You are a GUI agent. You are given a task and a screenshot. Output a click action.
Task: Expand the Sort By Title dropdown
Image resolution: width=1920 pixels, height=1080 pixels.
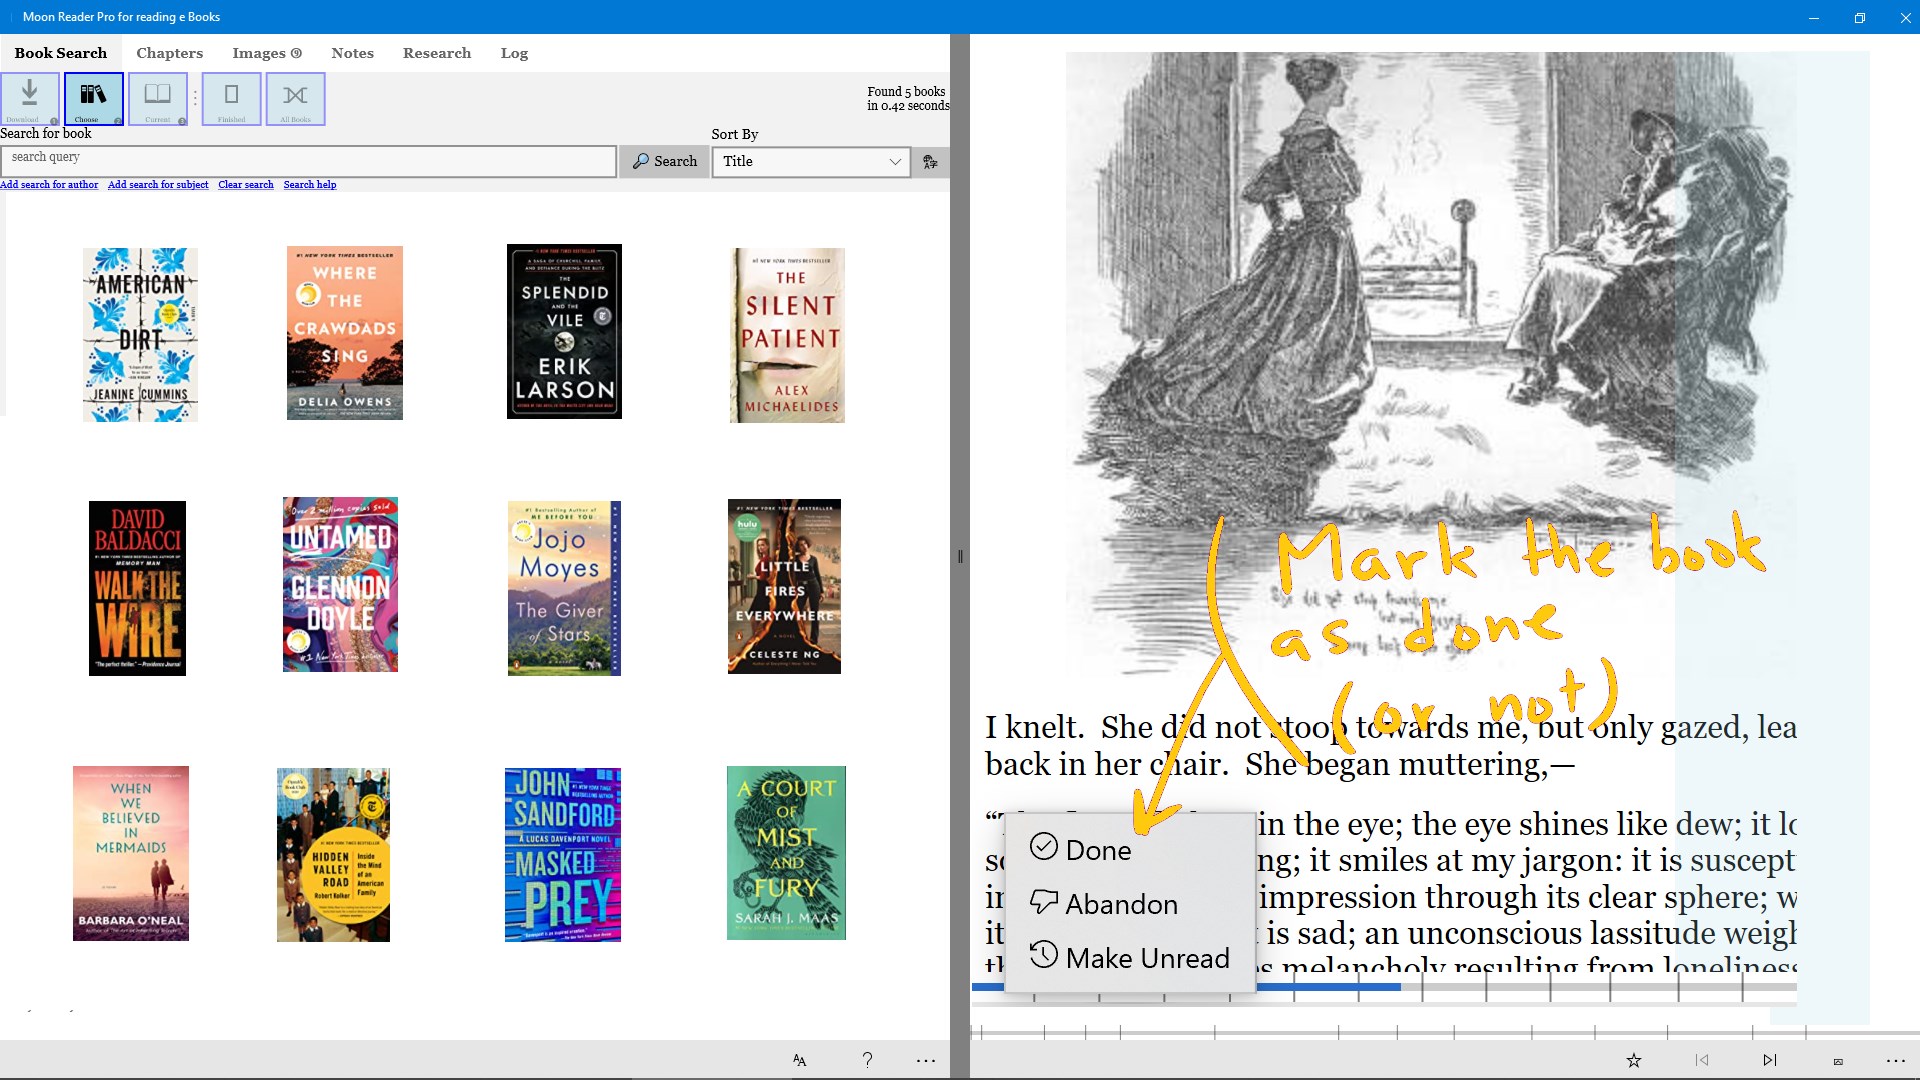click(x=810, y=162)
